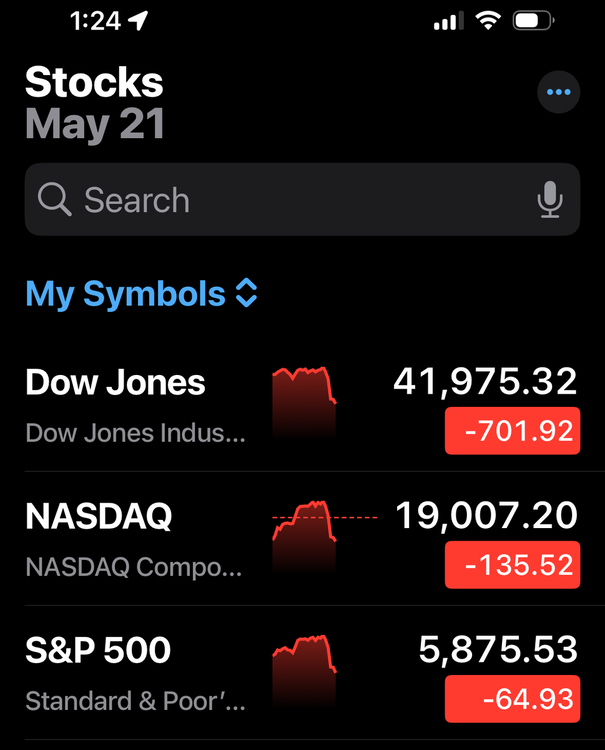The width and height of the screenshot is (605, 750).
Task: Tap the magnifying glass search icon
Action: pos(54,199)
